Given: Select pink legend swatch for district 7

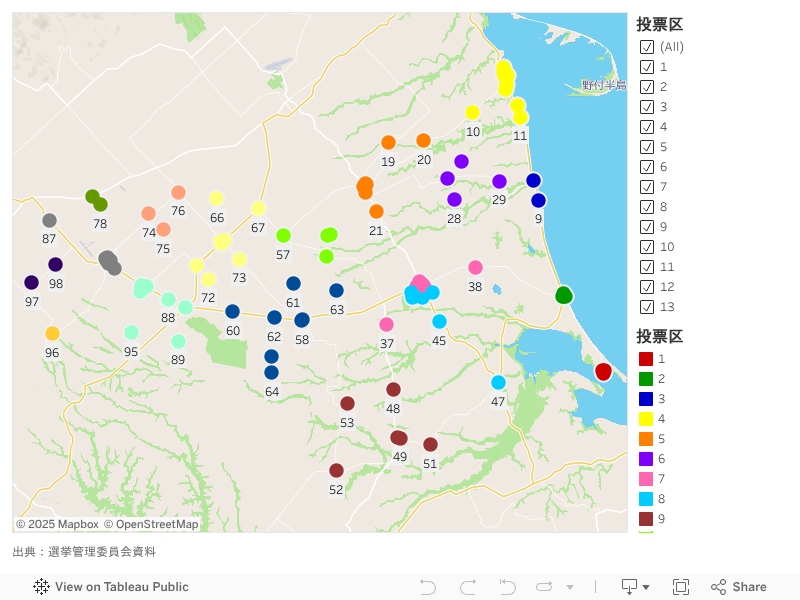Looking at the screenshot, I should (x=646, y=479).
